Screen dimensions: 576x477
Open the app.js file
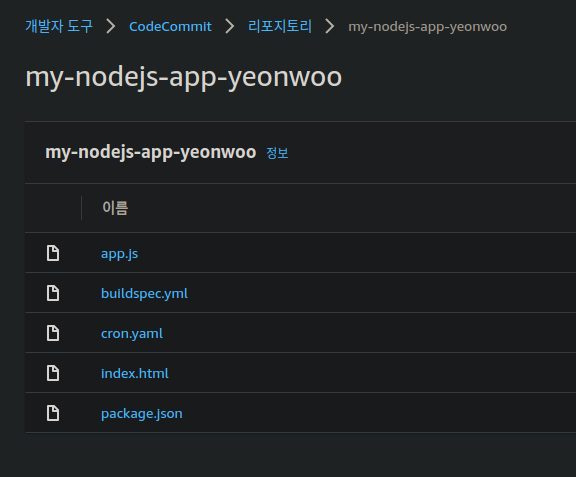(119, 254)
